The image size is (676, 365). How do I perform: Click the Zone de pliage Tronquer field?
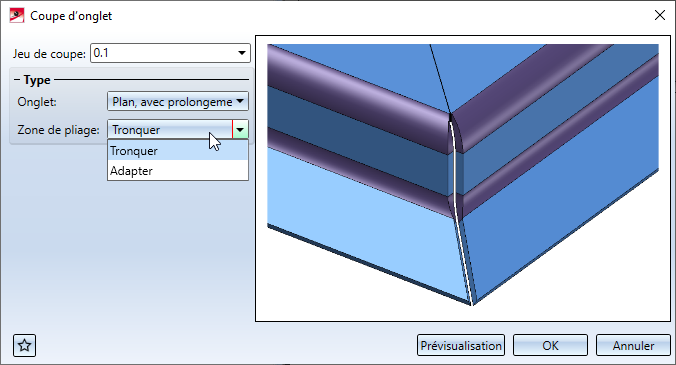170,129
